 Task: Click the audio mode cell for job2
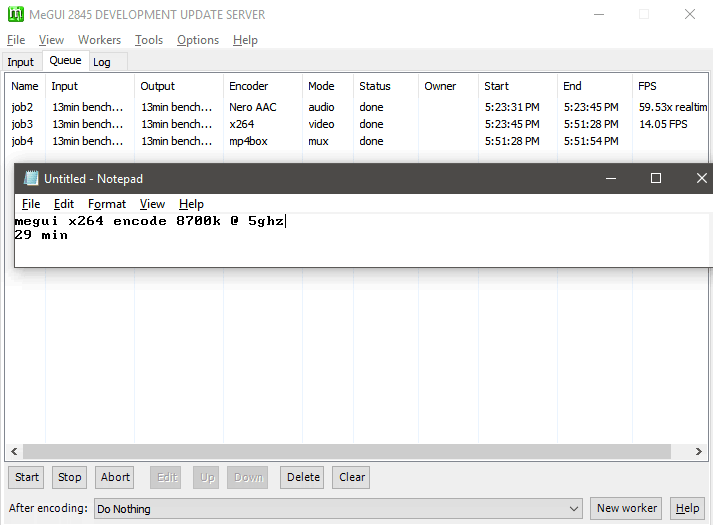[x=321, y=107]
